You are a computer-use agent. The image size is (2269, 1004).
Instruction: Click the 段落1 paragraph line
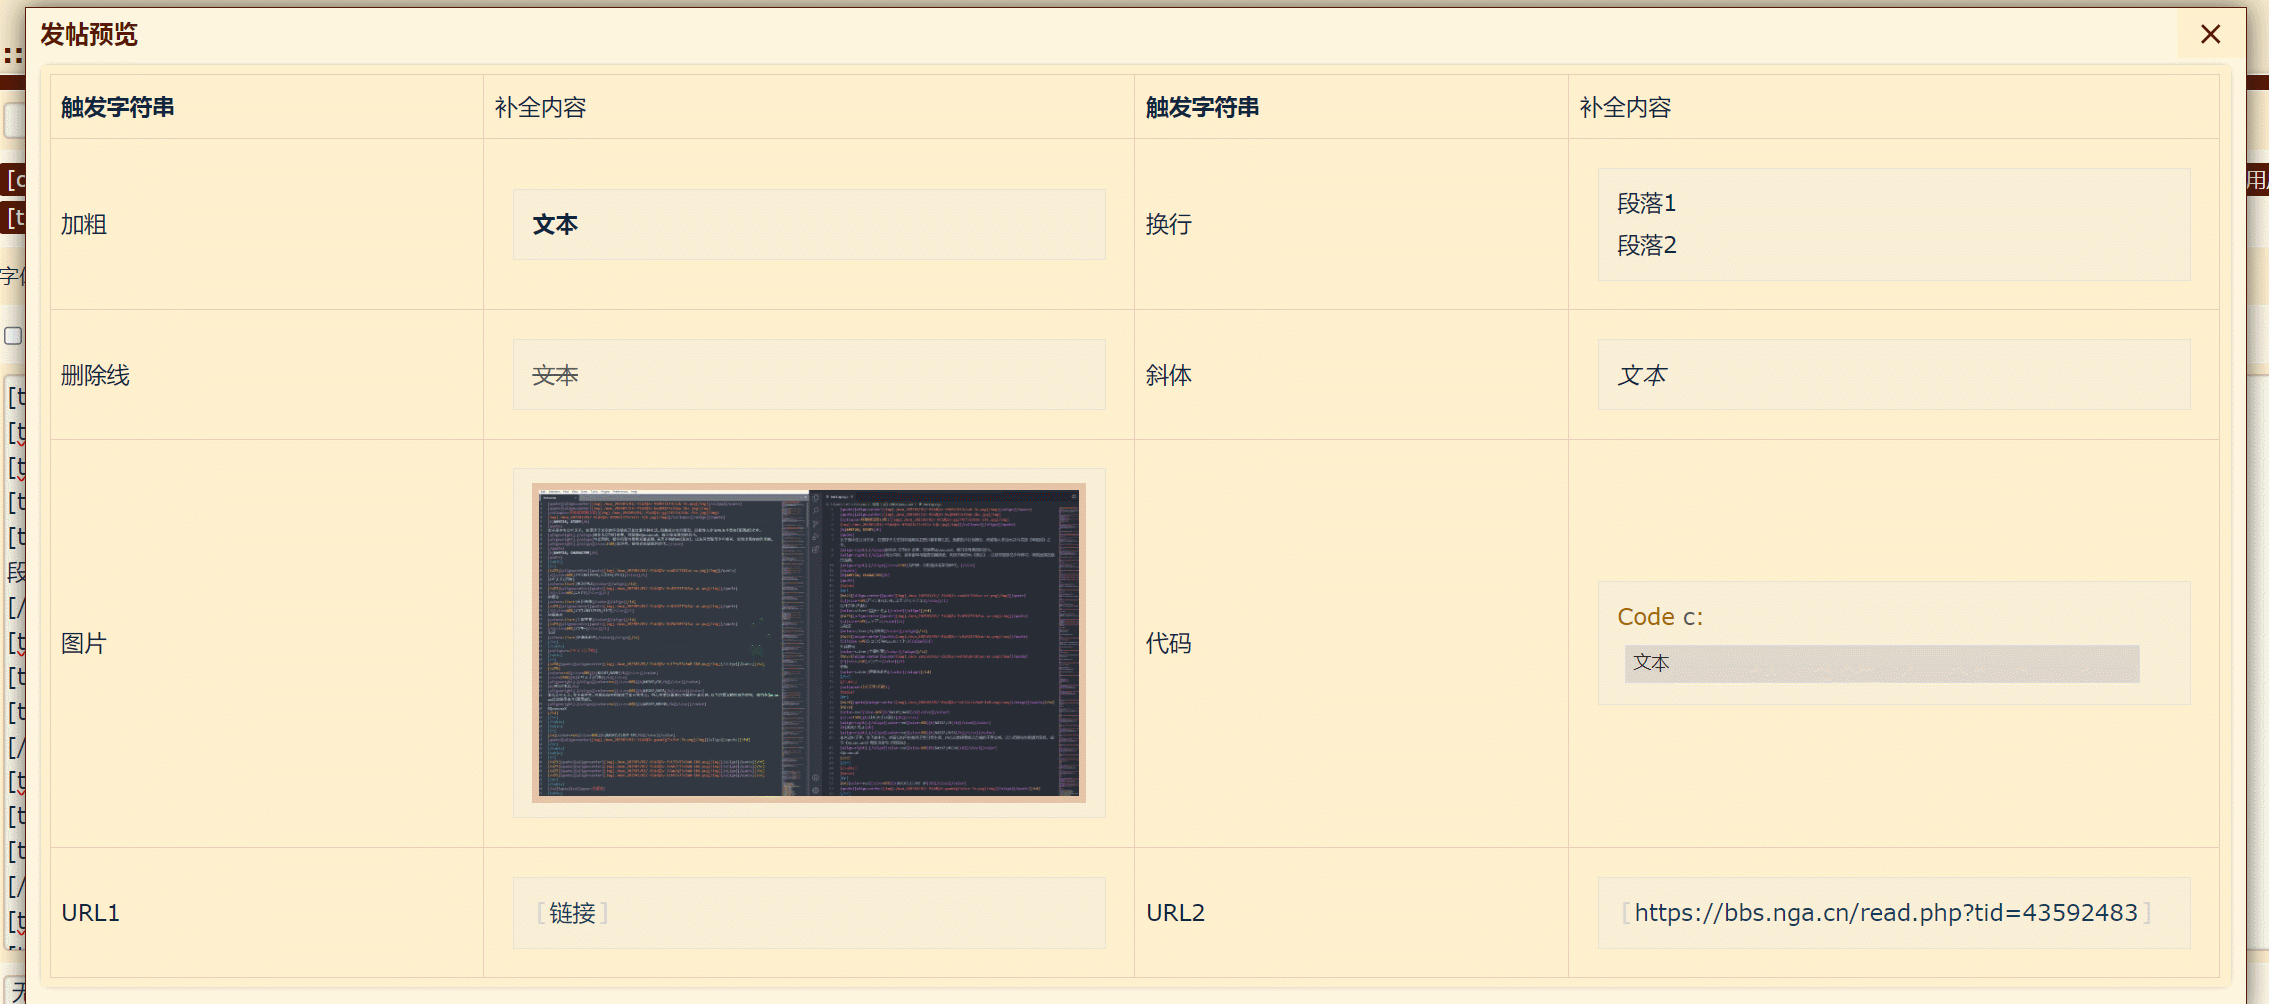(1646, 204)
